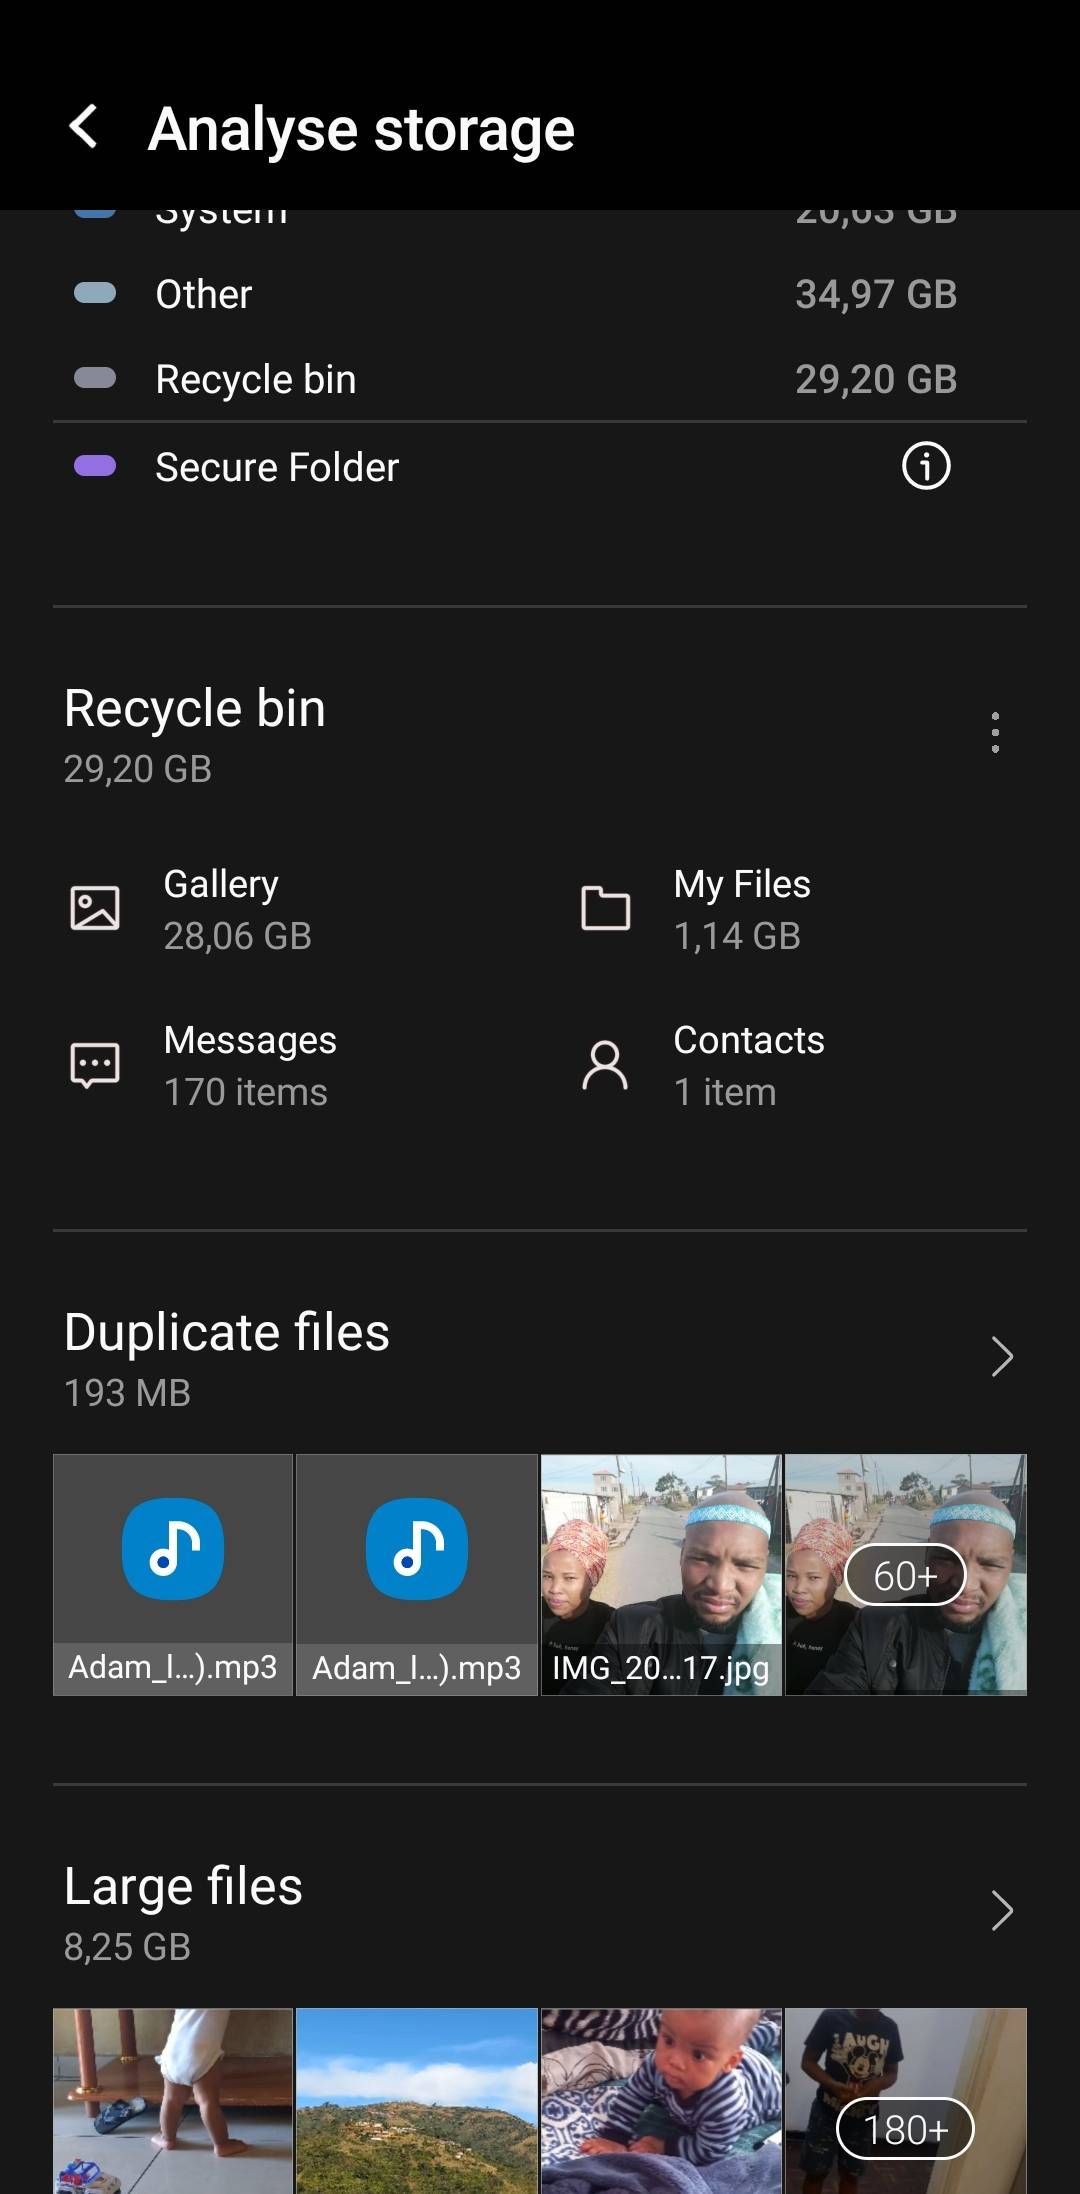Tap the Gallery picture icon

[x=95, y=908]
